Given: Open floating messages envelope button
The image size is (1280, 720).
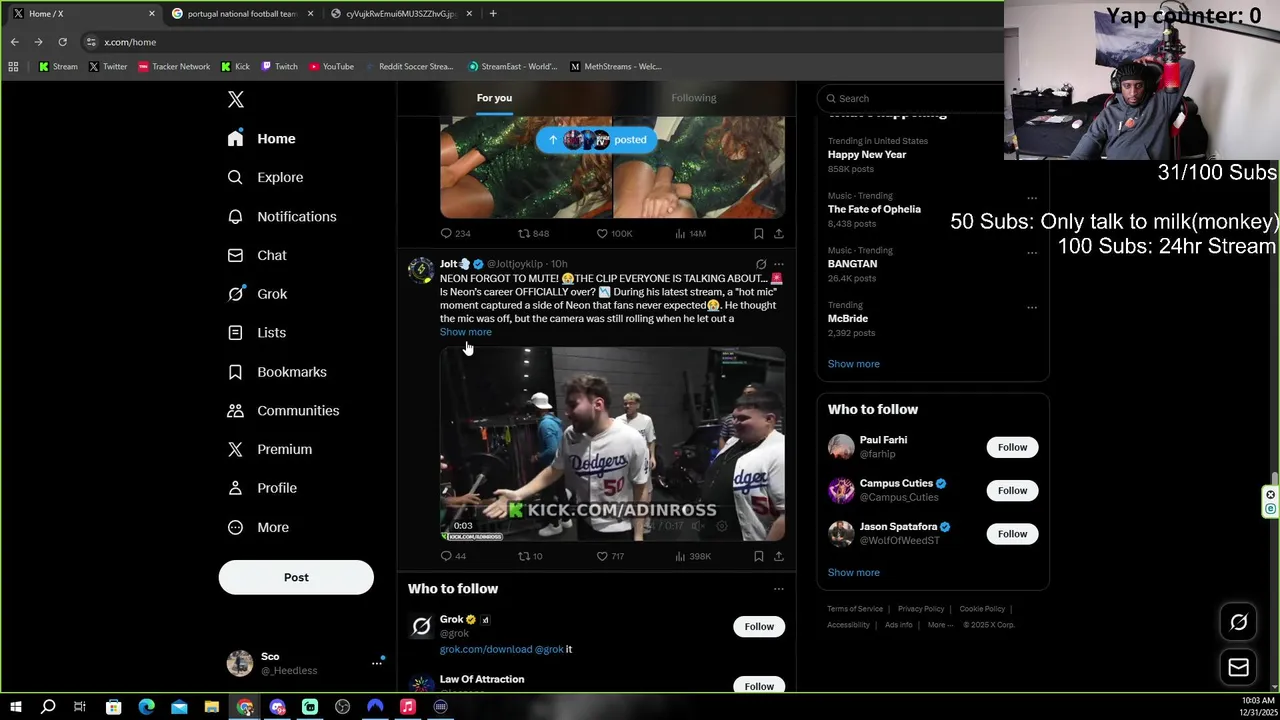Looking at the screenshot, I should tap(1238, 667).
